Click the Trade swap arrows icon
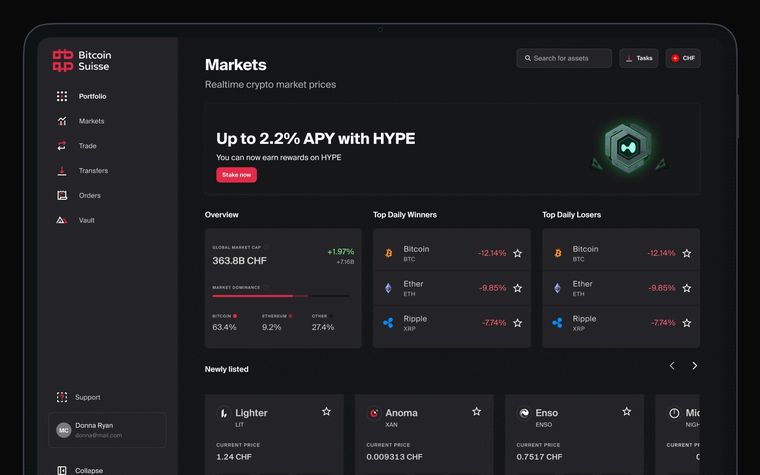This screenshot has height=475, width=760. (62, 146)
